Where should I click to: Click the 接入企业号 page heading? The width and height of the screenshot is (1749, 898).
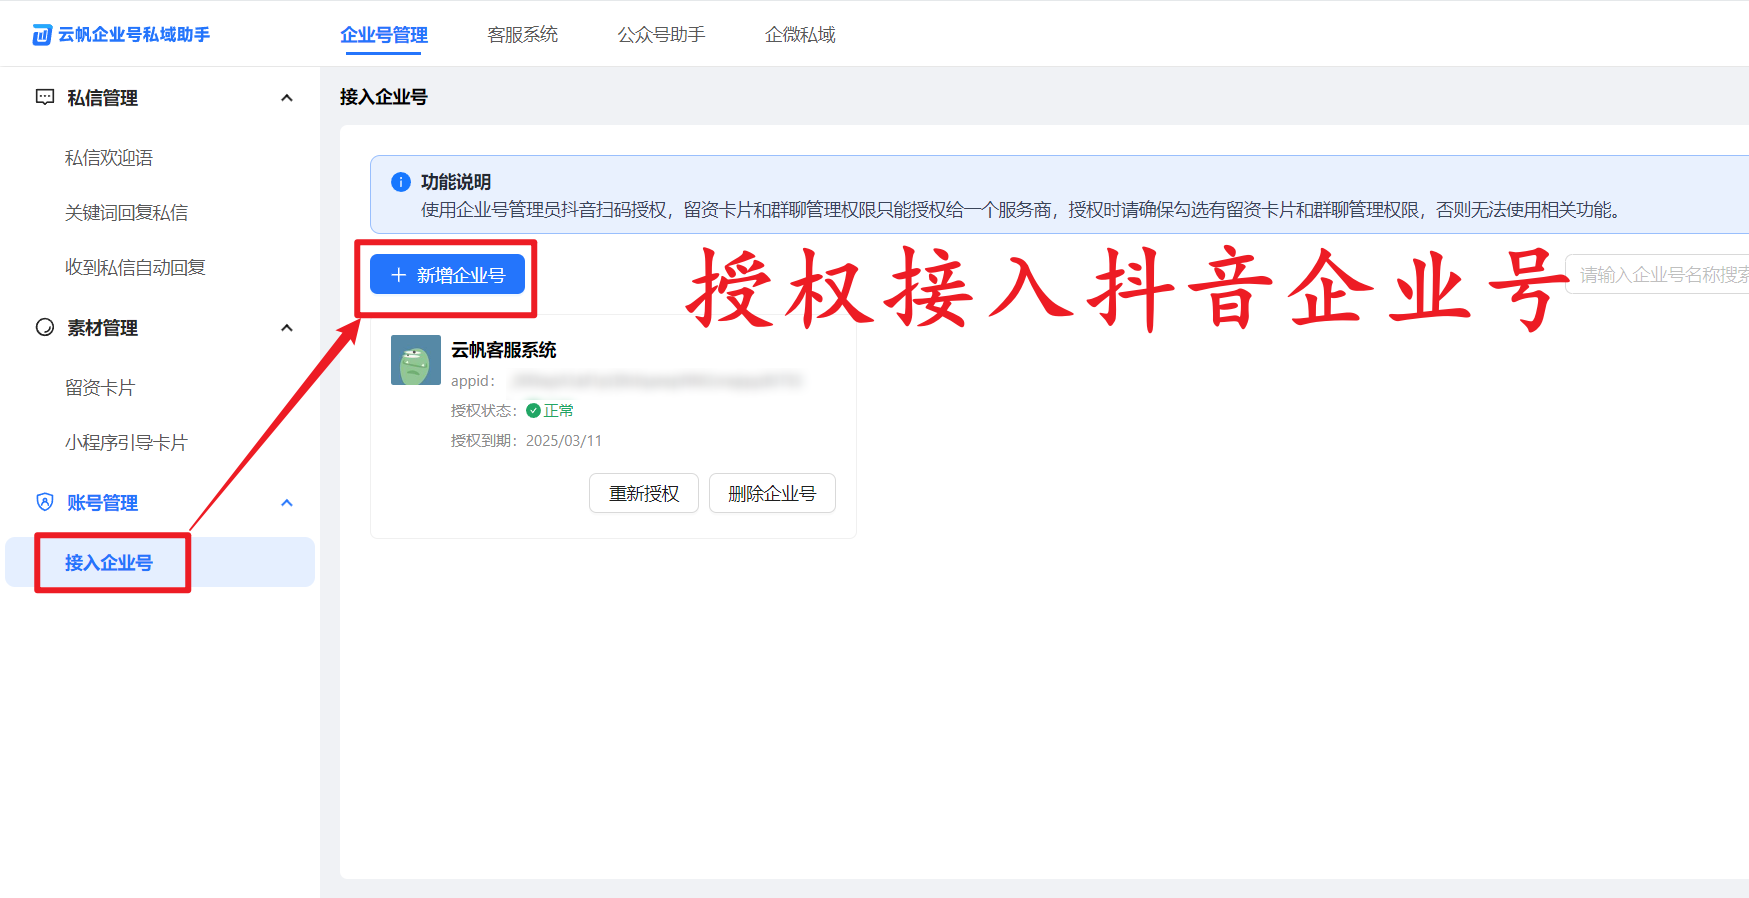click(x=384, y=97)
